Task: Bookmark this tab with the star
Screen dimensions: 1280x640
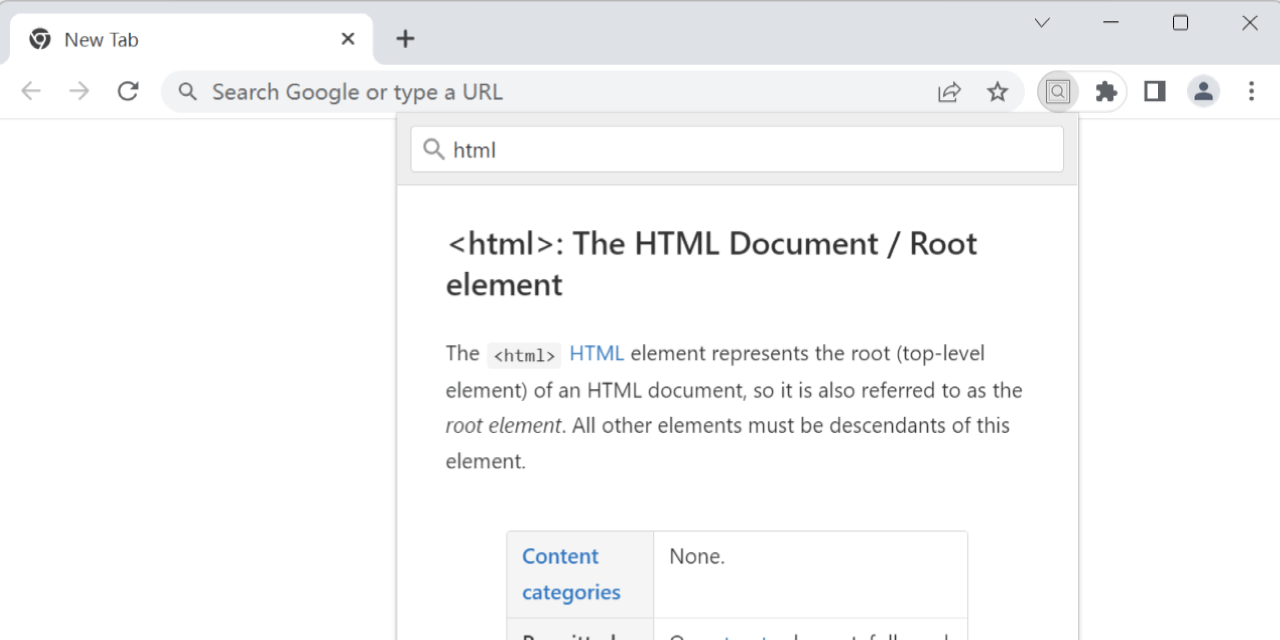Action: click(997, 92)
